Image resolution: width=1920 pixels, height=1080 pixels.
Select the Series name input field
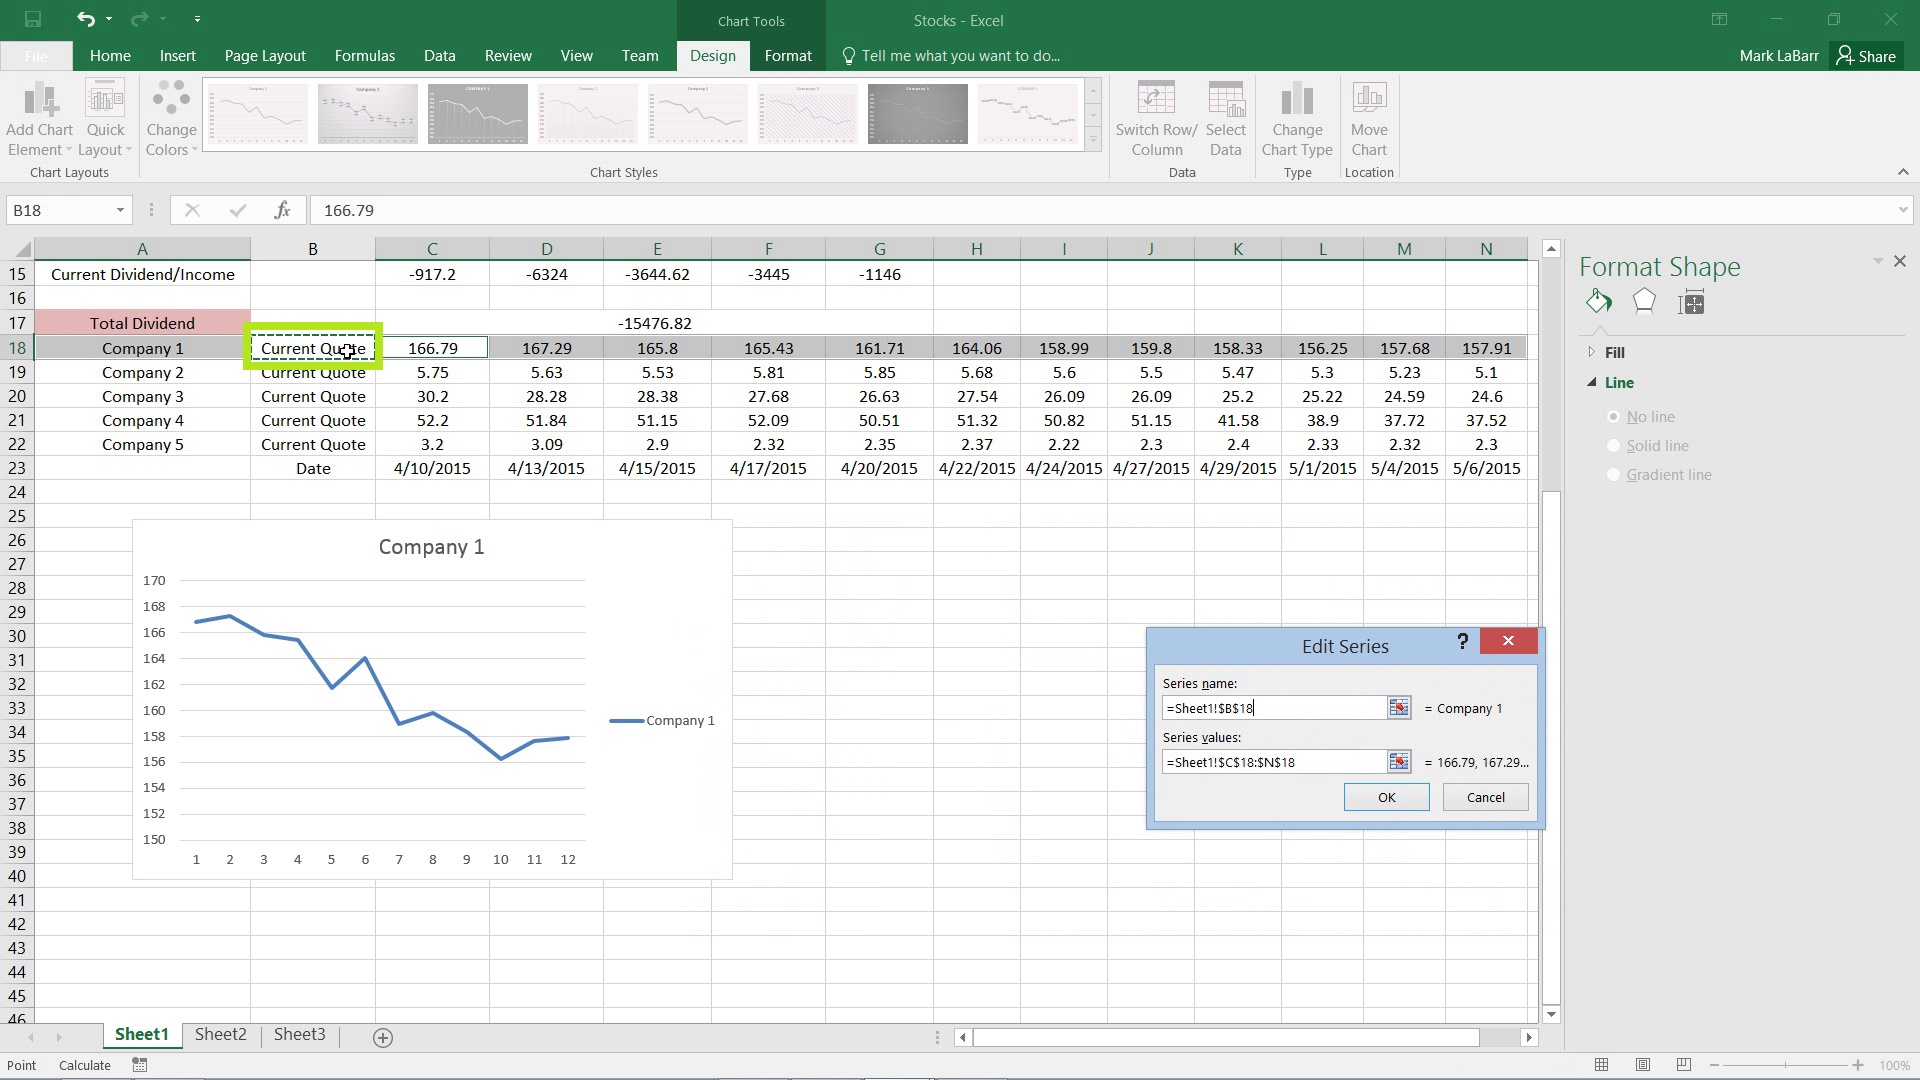[1273, 708]
